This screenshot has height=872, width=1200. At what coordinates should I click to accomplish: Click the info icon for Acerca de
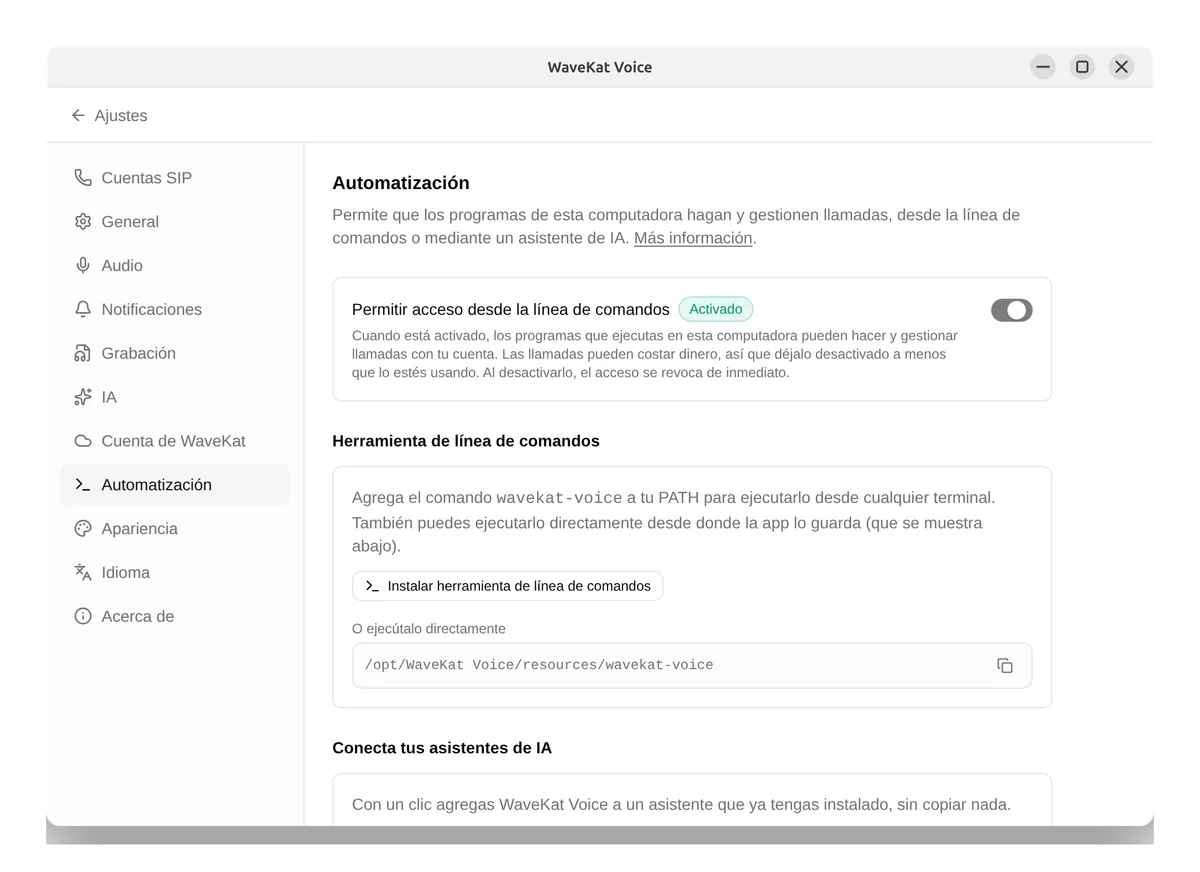point(83,617)
